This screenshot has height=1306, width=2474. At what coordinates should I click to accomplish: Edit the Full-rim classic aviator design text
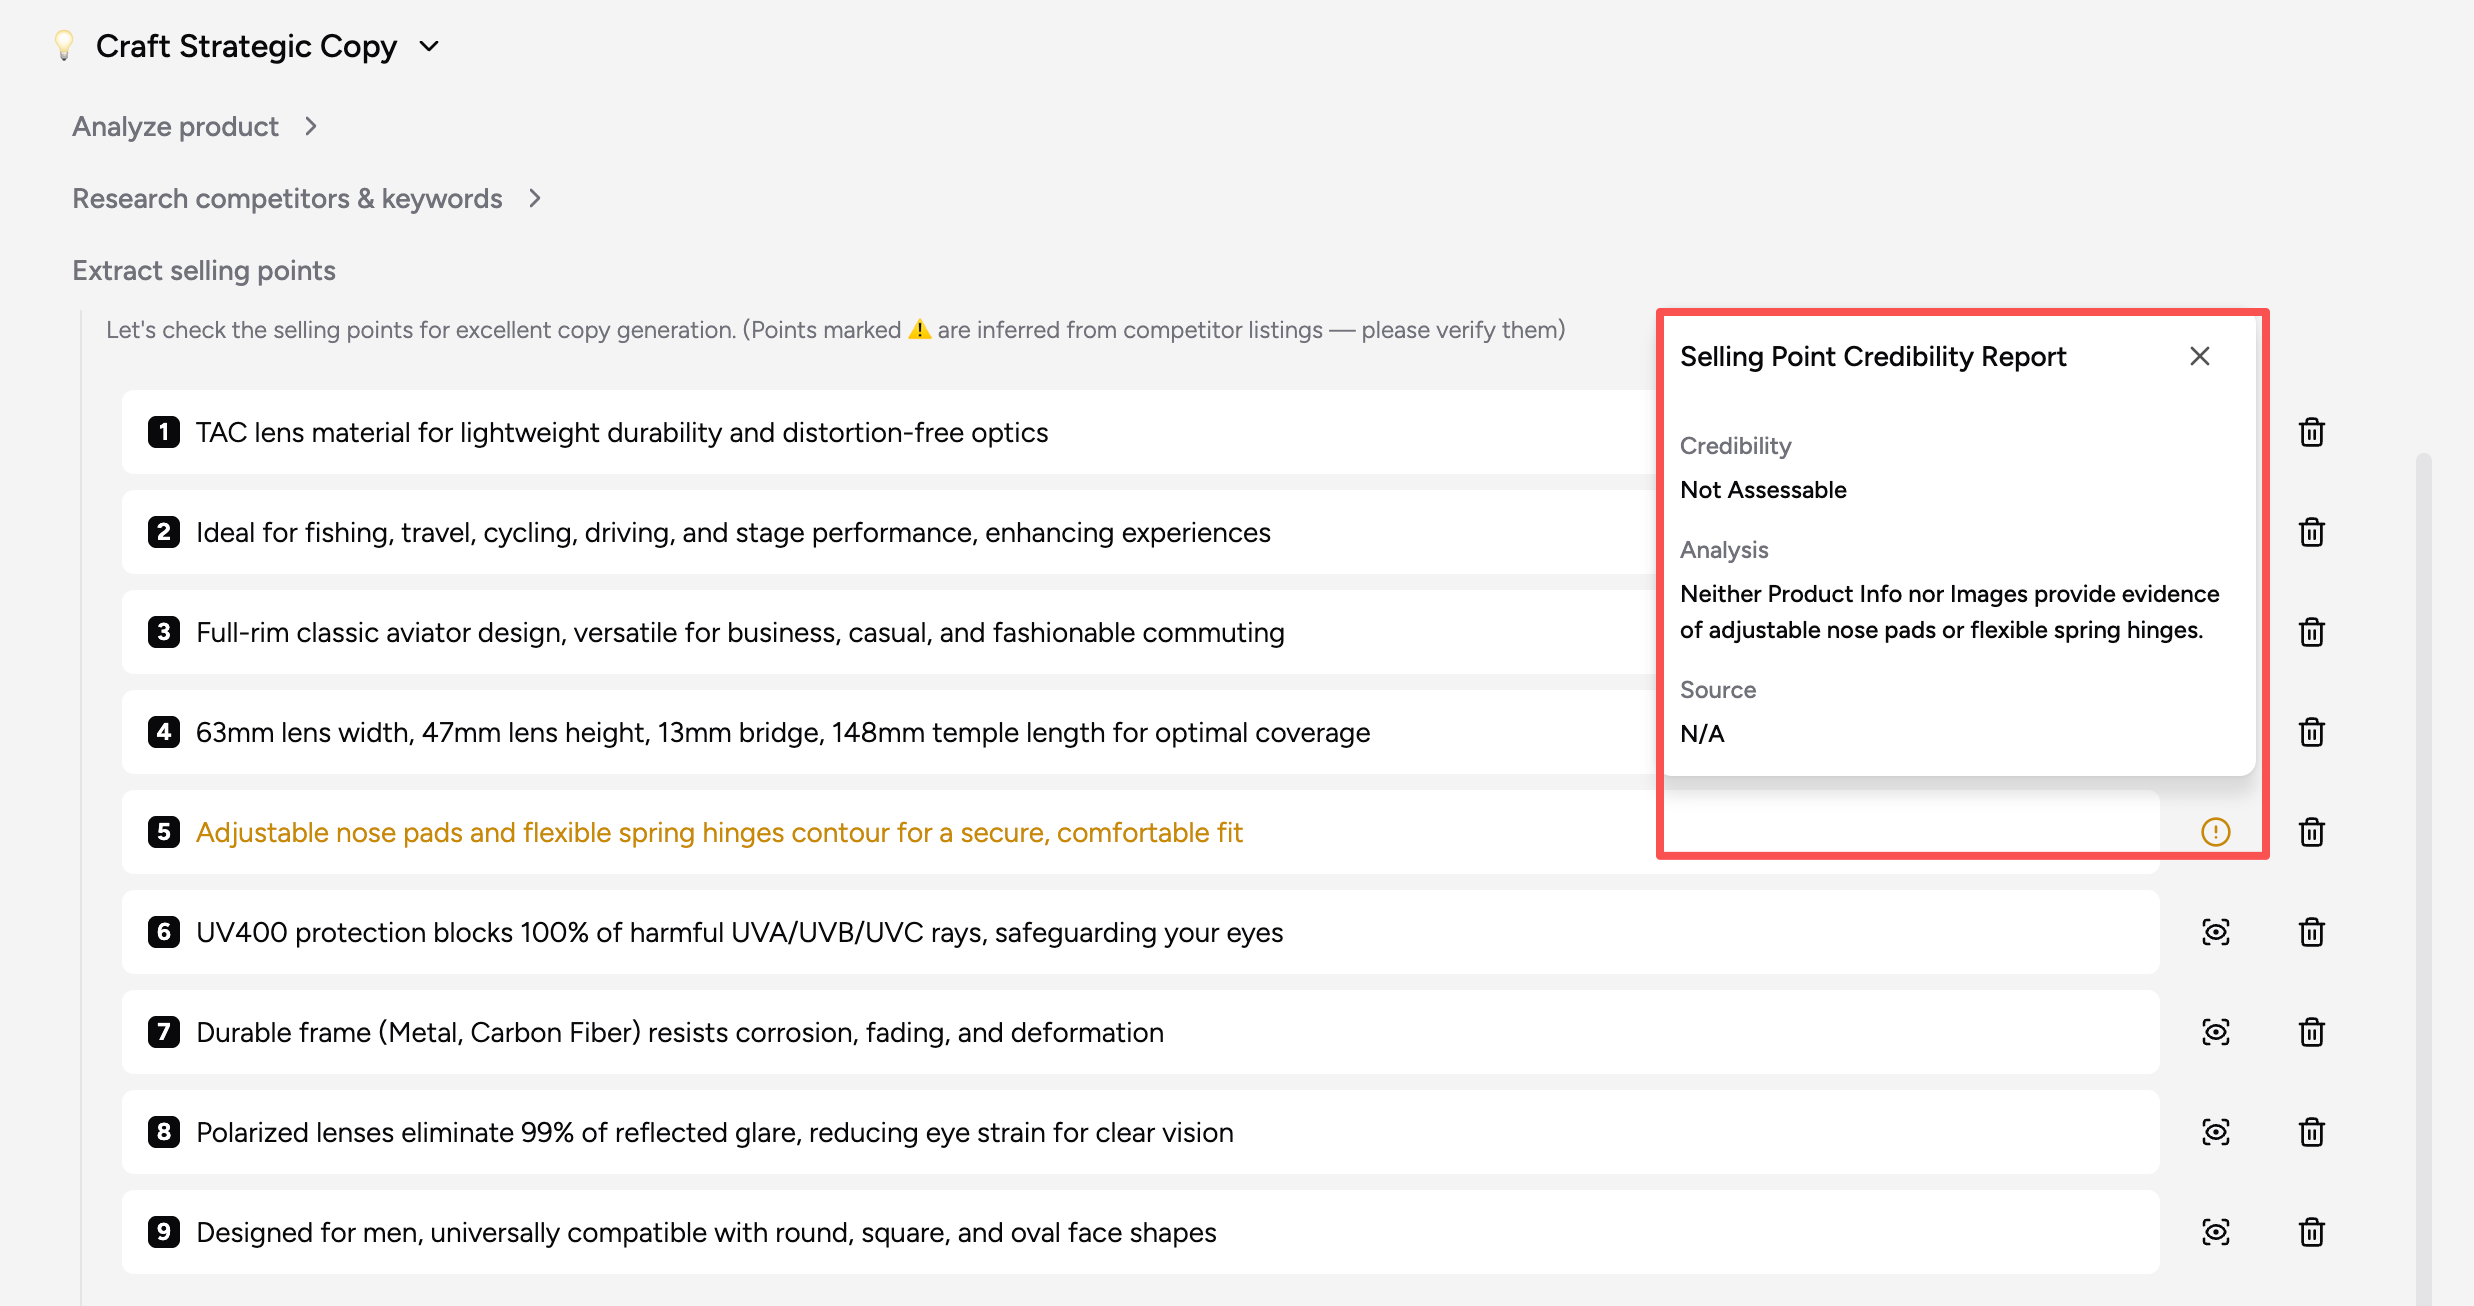(740, 632)
